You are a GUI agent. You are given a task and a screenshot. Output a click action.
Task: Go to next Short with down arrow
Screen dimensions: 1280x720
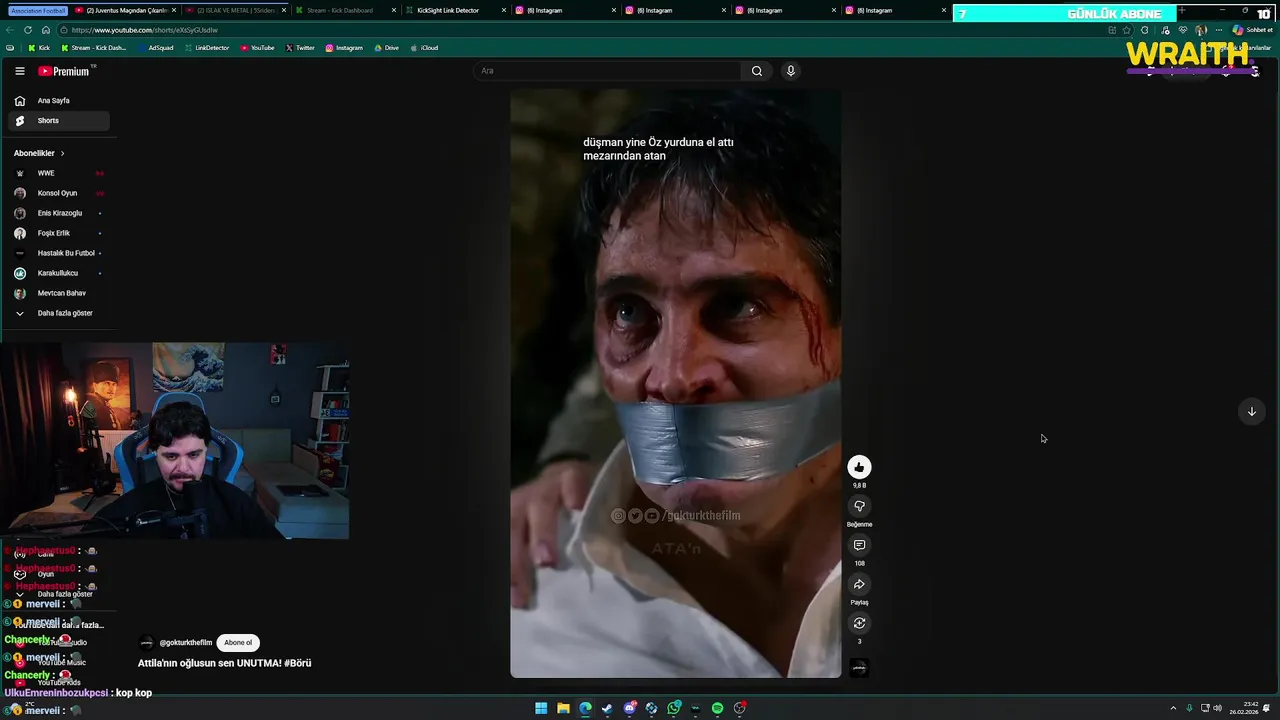point(1251,412)
